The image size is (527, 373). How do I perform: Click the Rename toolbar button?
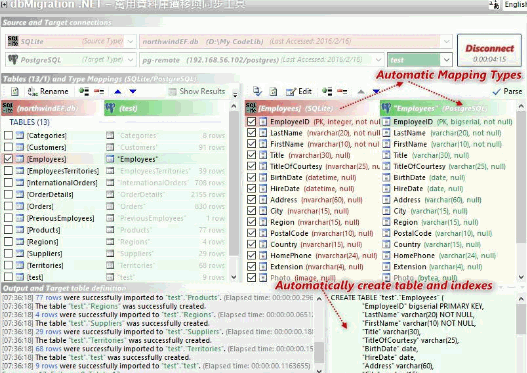(x=48, y=91)
